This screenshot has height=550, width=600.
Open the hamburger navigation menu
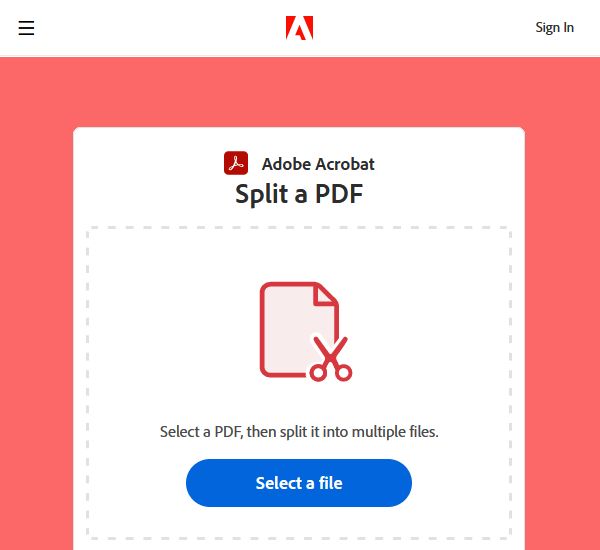coord(26,28)
